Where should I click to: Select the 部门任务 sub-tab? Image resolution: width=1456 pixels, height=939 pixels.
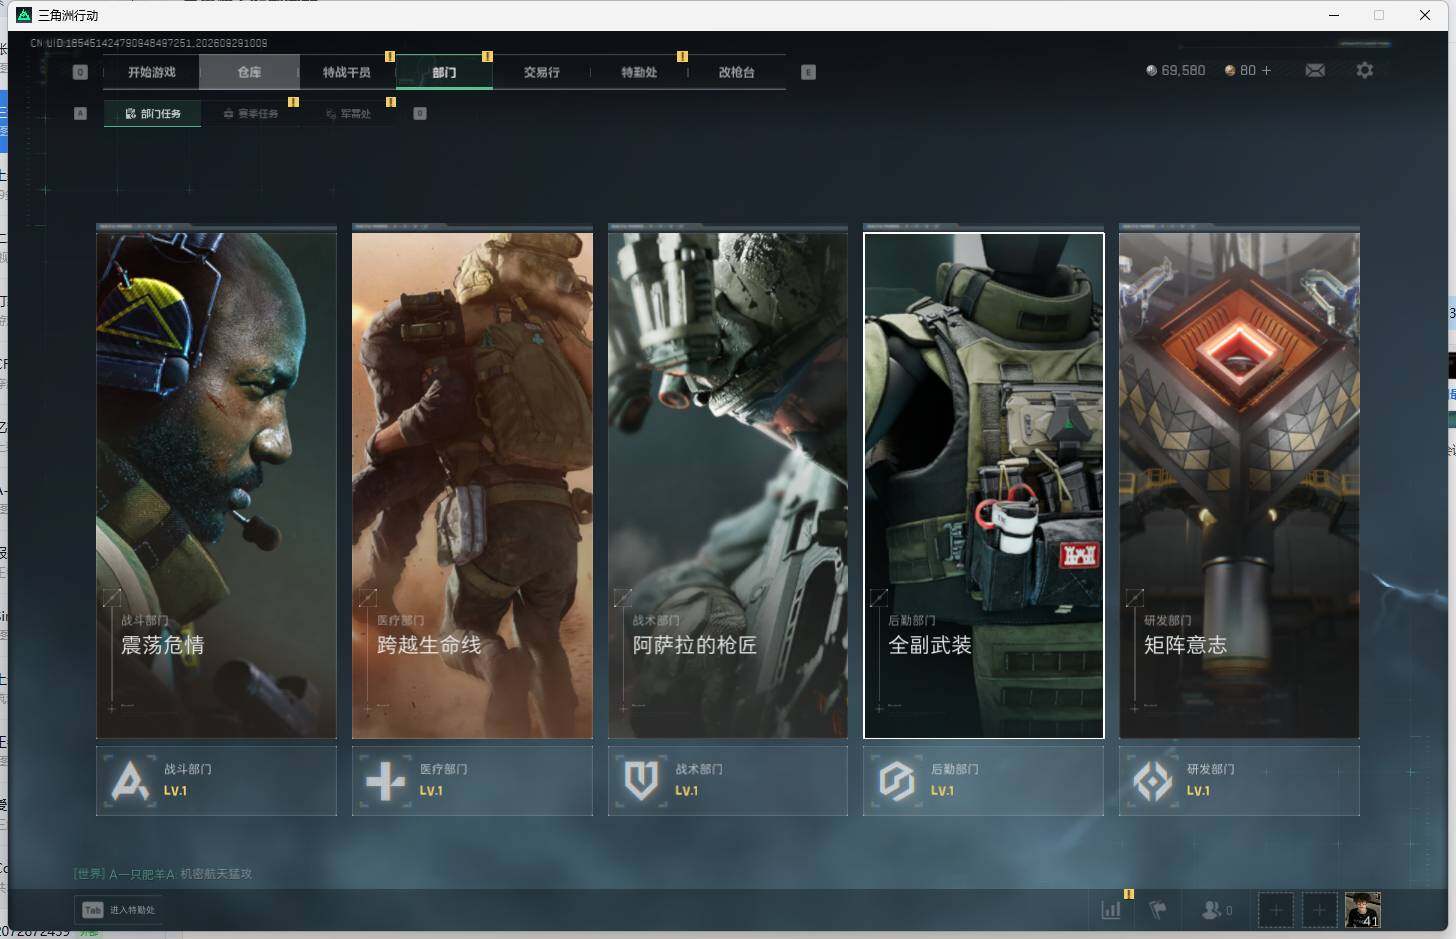[152, 114]
